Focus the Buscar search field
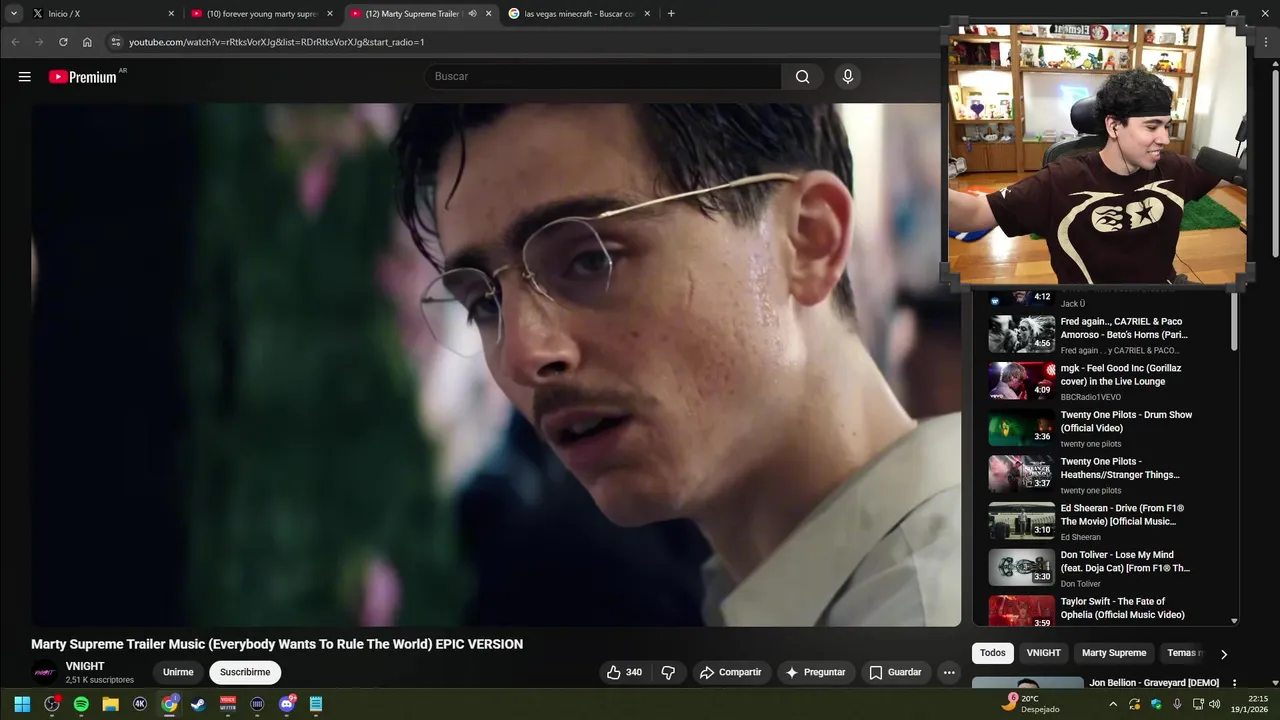The width and height of the screenshot is (1280, 720). [x=603, y=77]
